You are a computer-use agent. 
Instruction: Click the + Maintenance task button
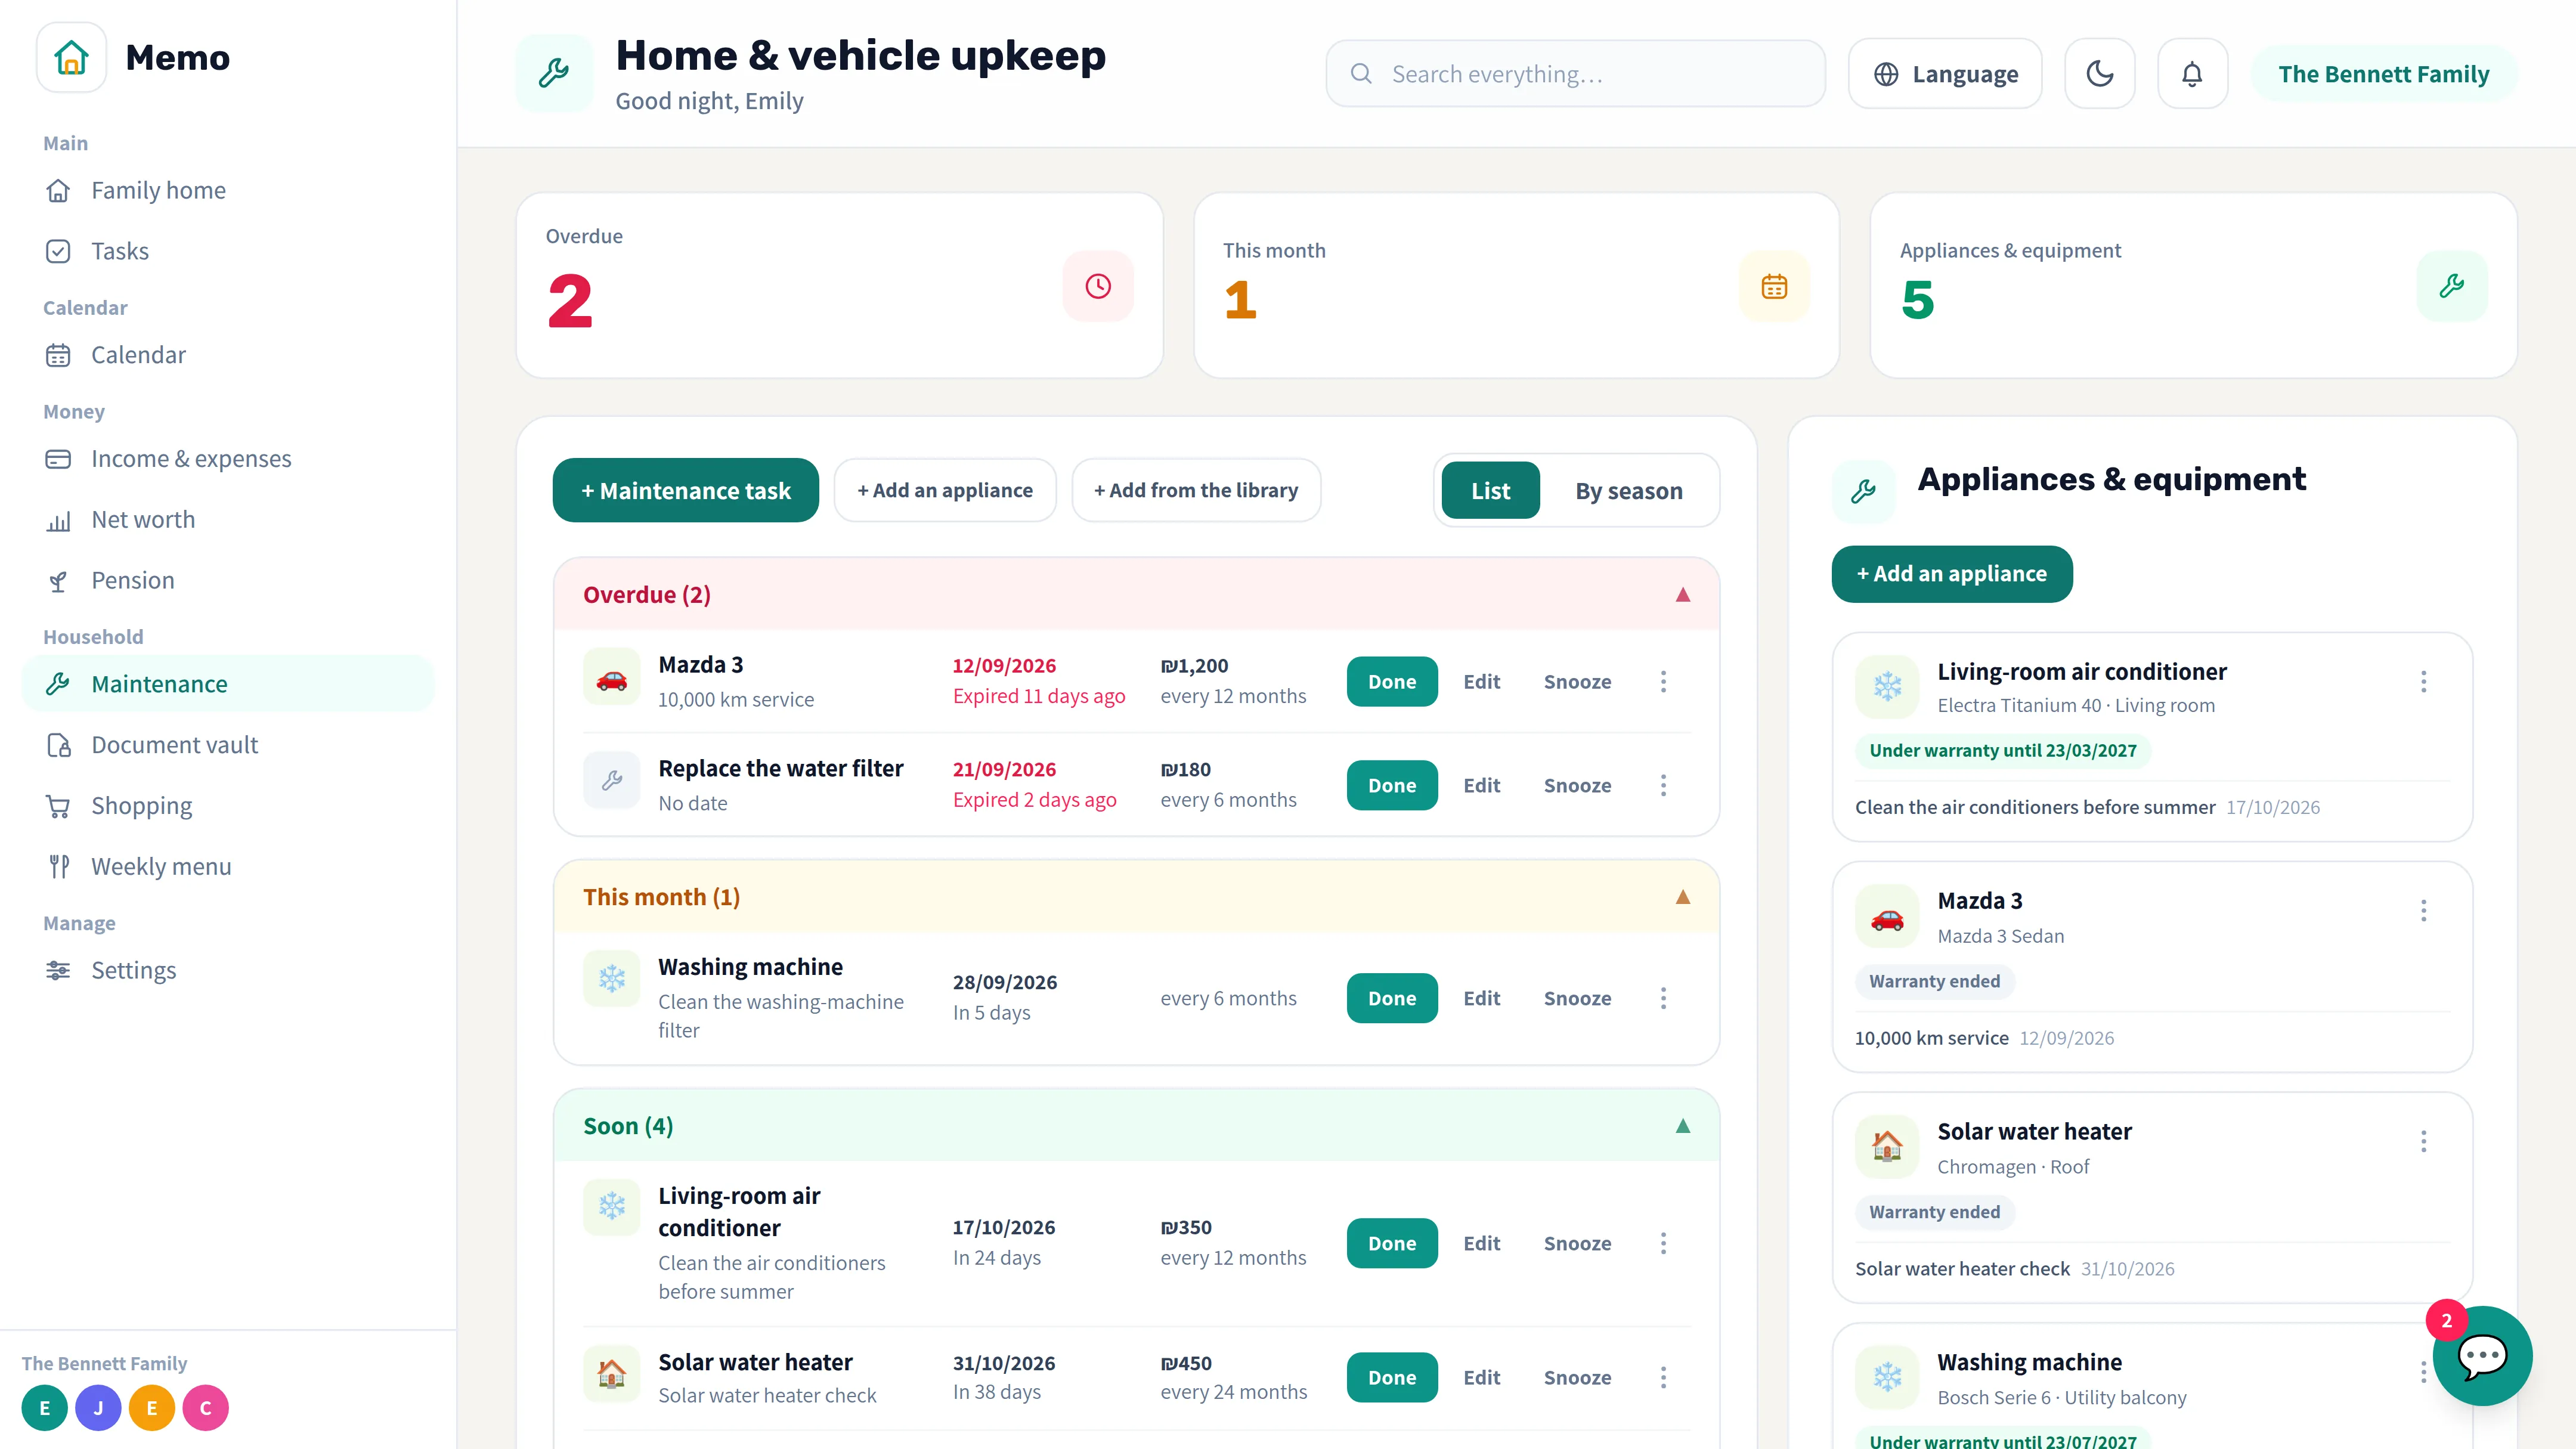[686, 490]
